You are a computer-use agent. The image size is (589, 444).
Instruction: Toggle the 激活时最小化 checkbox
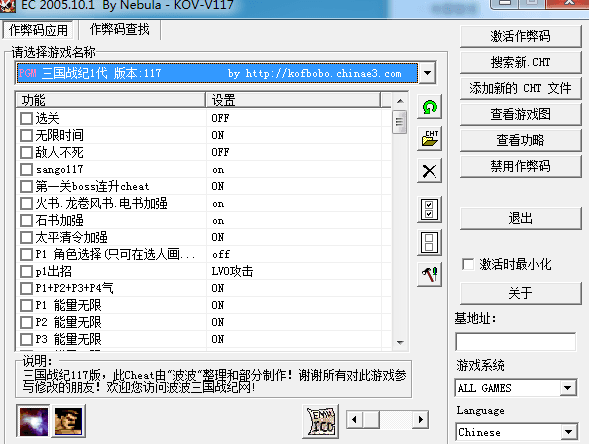468,264
